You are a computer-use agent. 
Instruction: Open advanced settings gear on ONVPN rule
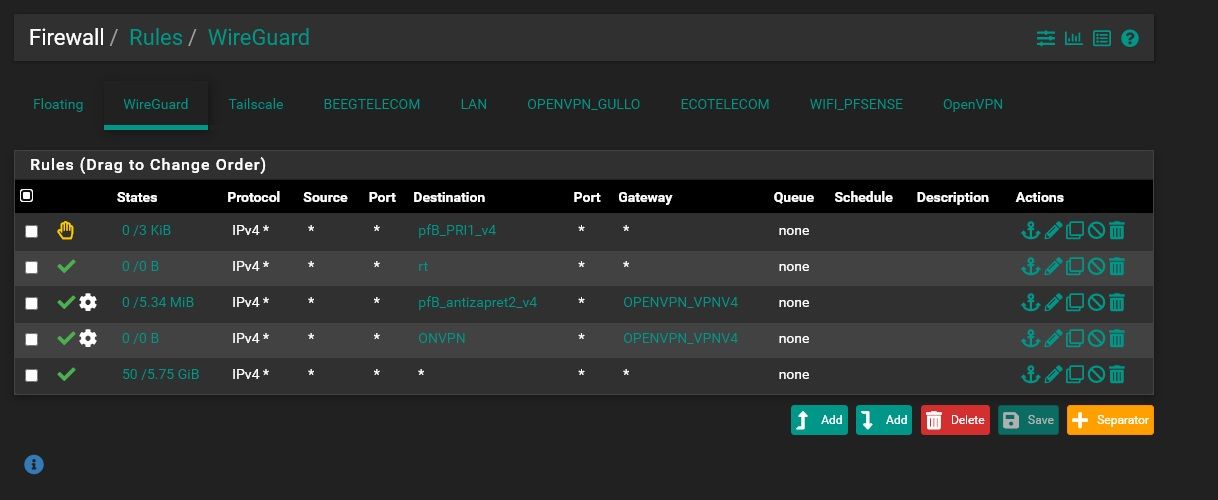(x=88, y=339)
